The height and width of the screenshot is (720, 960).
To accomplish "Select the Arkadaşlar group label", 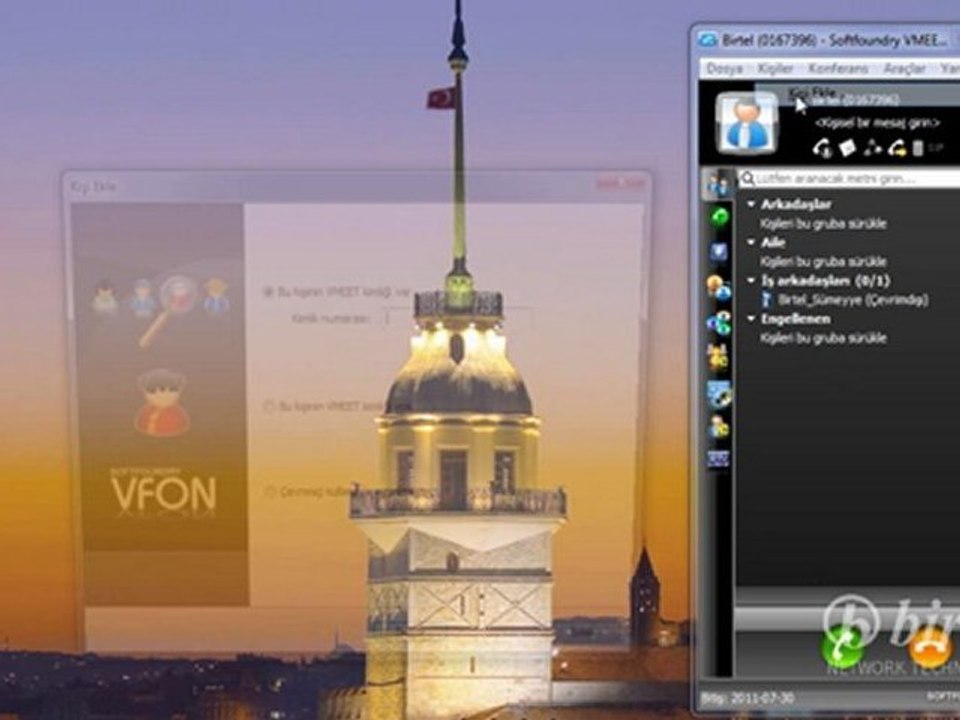I will click(x=796, y=204).
